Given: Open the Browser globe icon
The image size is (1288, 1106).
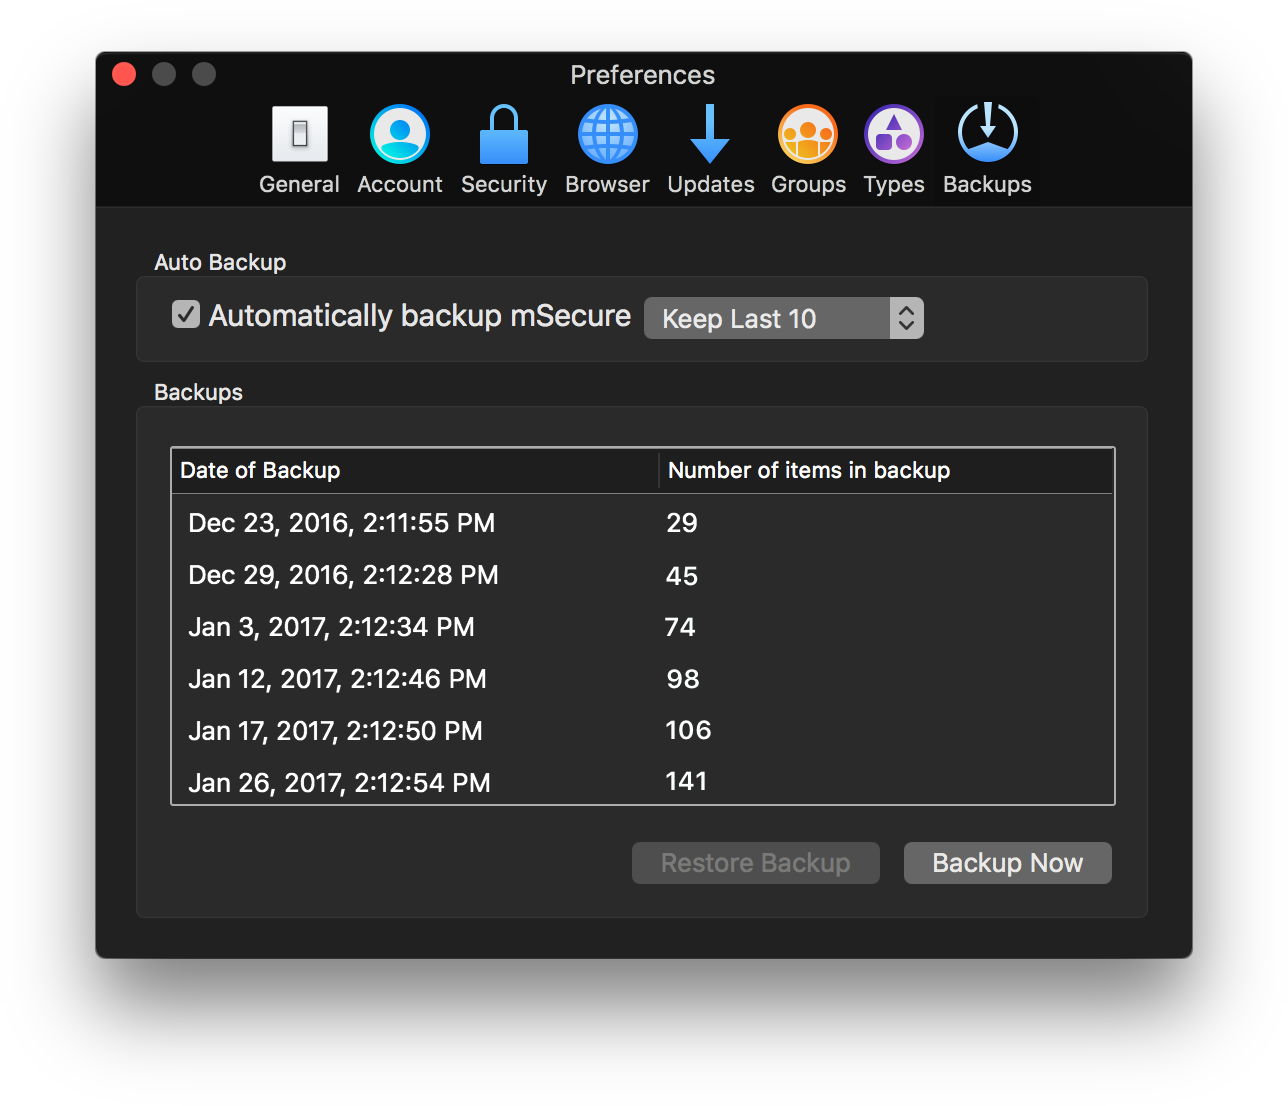Looking at the screenshot, I should click(607, 134).
